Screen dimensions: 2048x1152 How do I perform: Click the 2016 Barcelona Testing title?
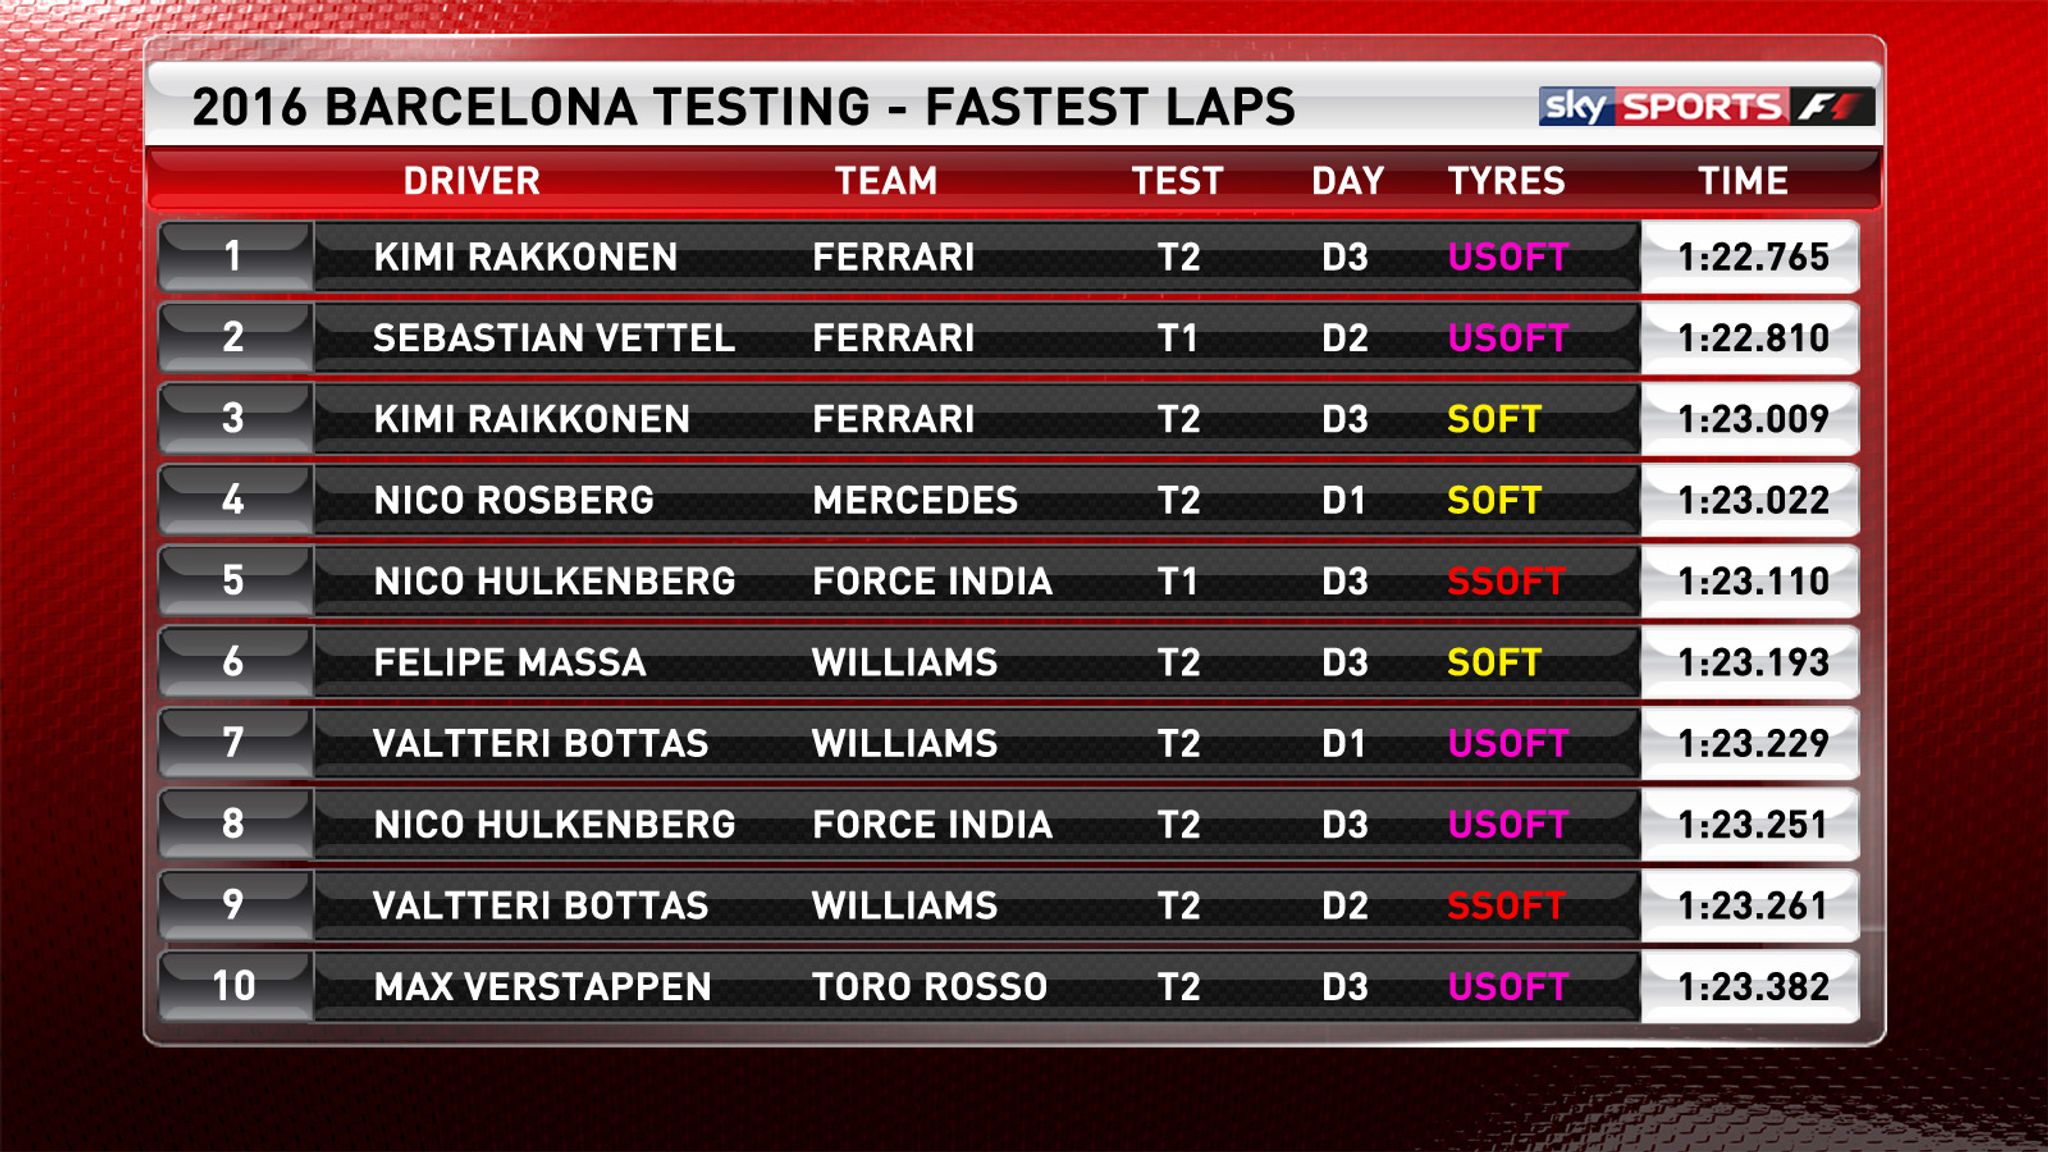pyautogui.click(x=743, y=107)
